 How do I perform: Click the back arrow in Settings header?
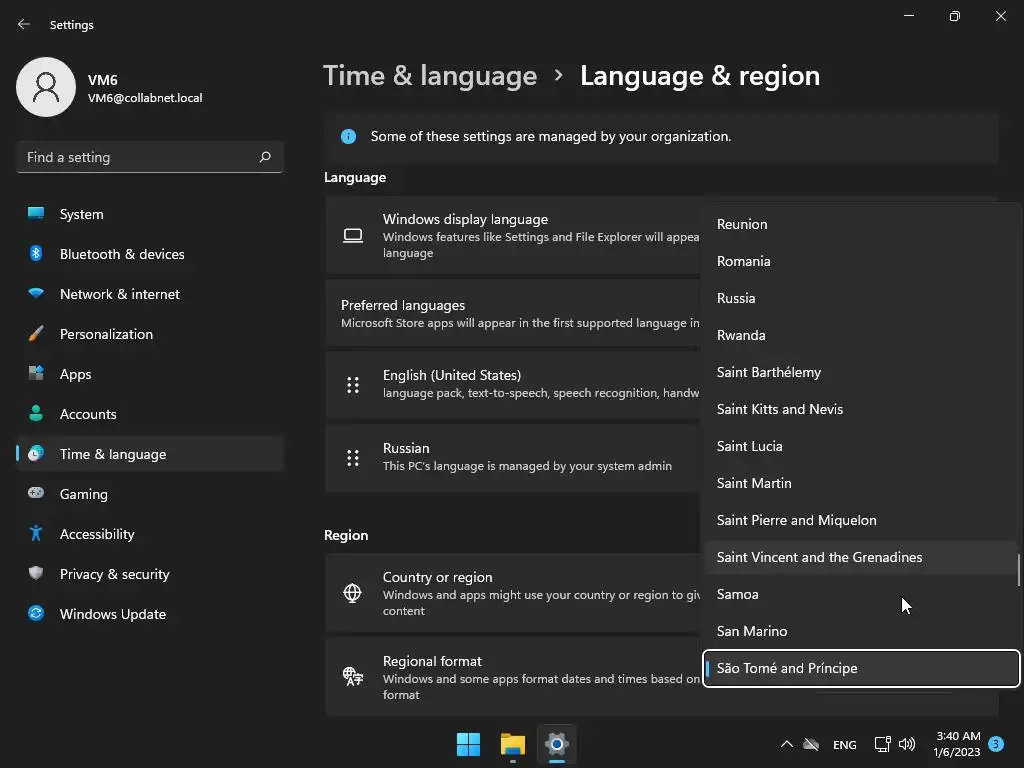tap(24, 24)
